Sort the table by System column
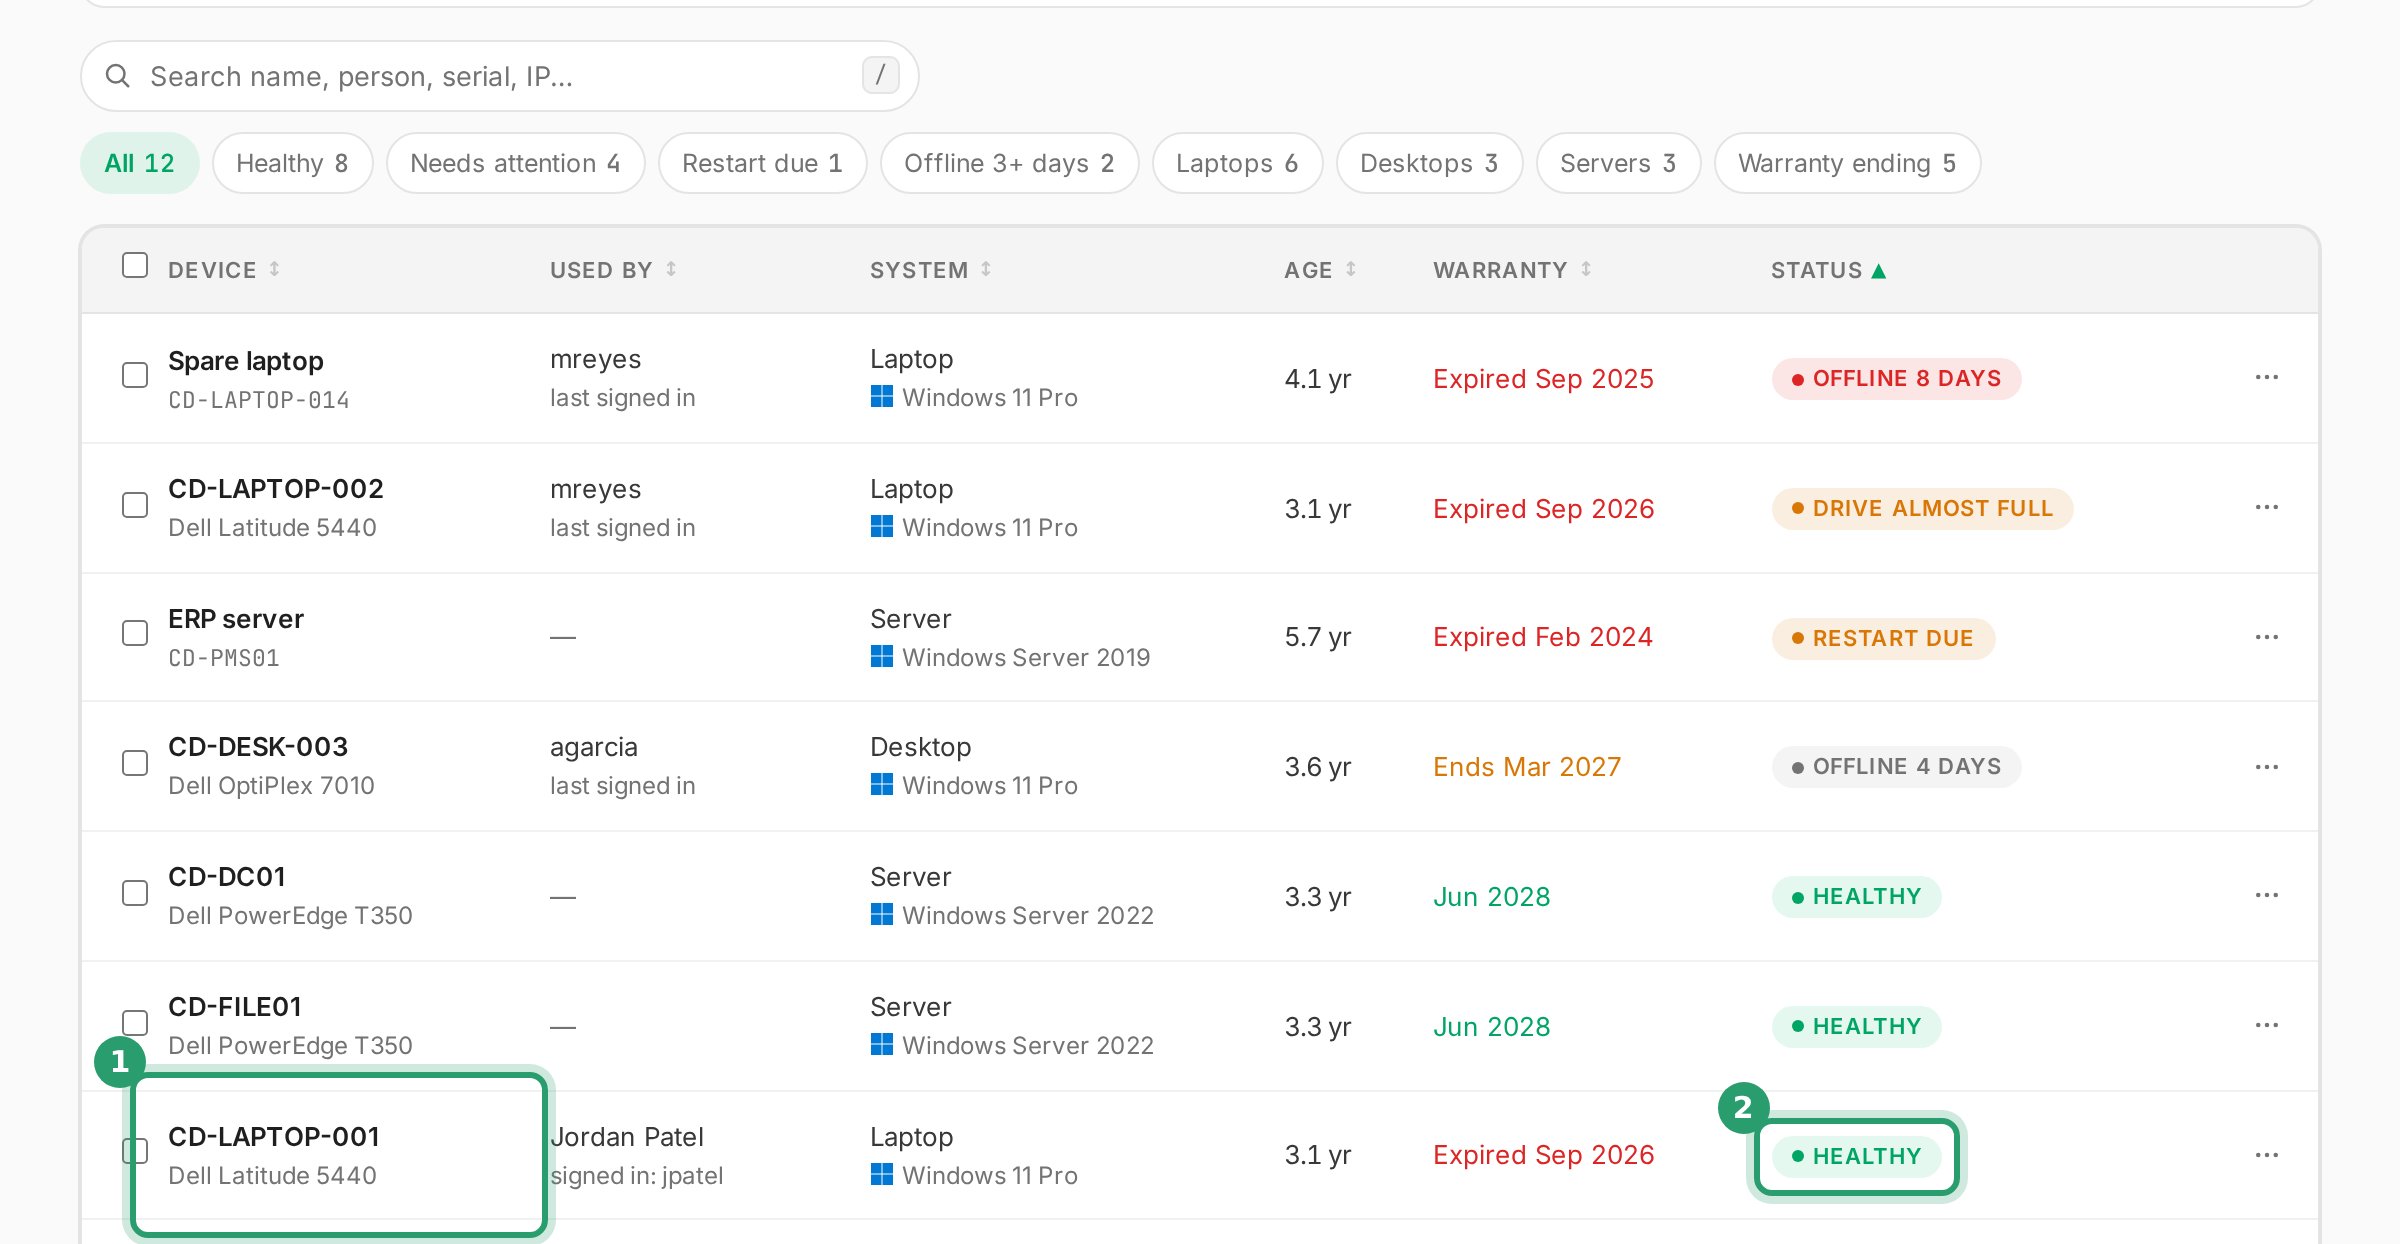Image resolution: width=2400 pixels, height=1244 pixels. [x=930, y=270]
